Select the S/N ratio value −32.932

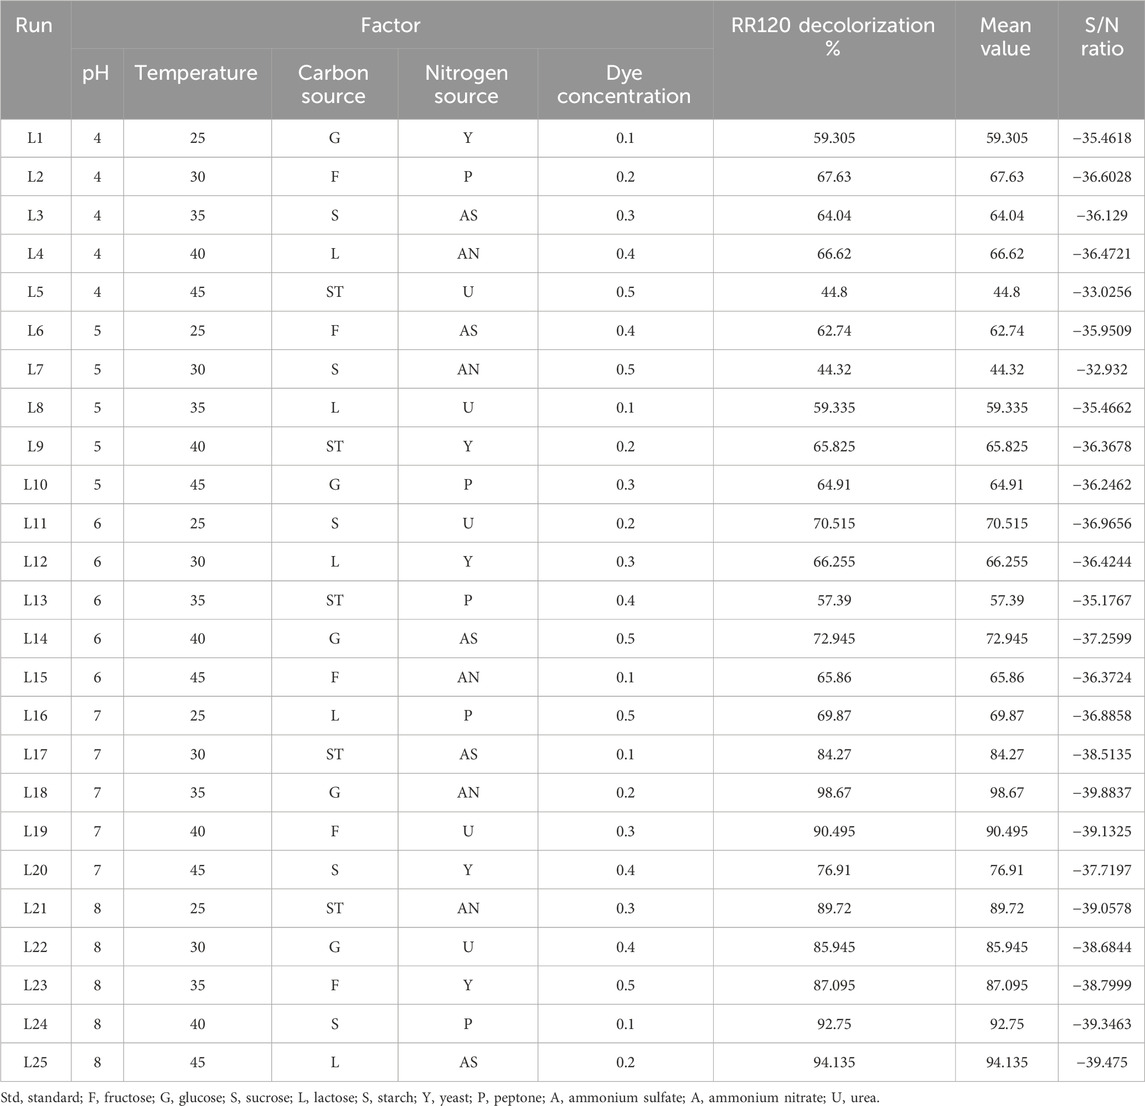[1099, 370]
